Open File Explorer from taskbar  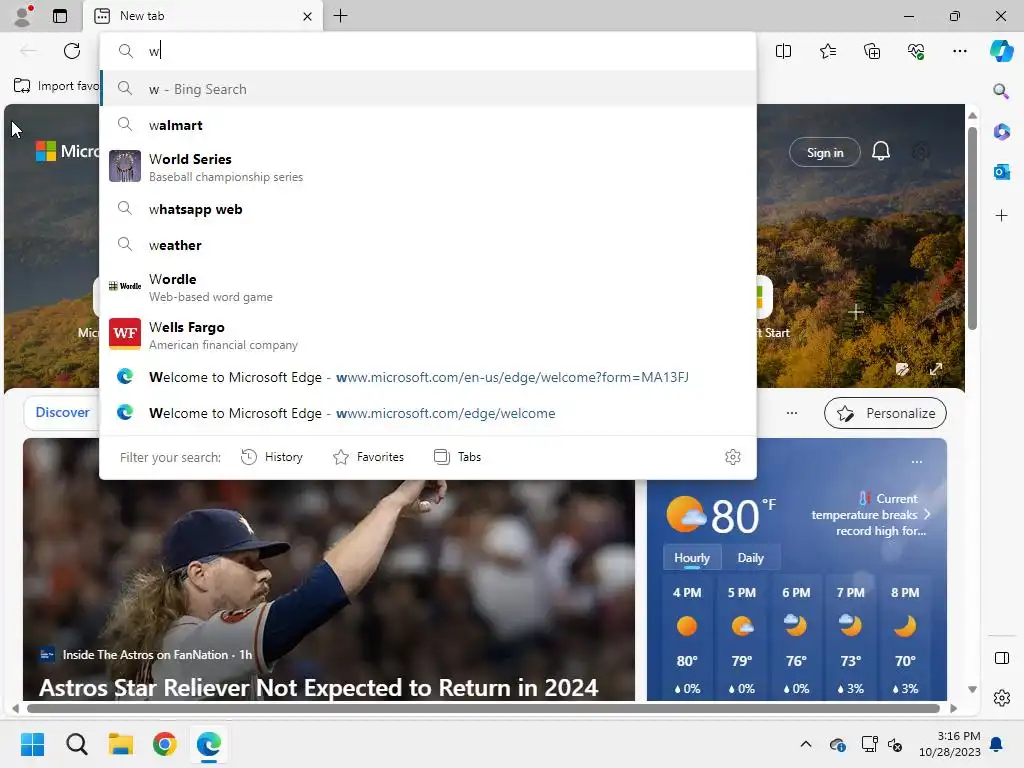point(121,744)
